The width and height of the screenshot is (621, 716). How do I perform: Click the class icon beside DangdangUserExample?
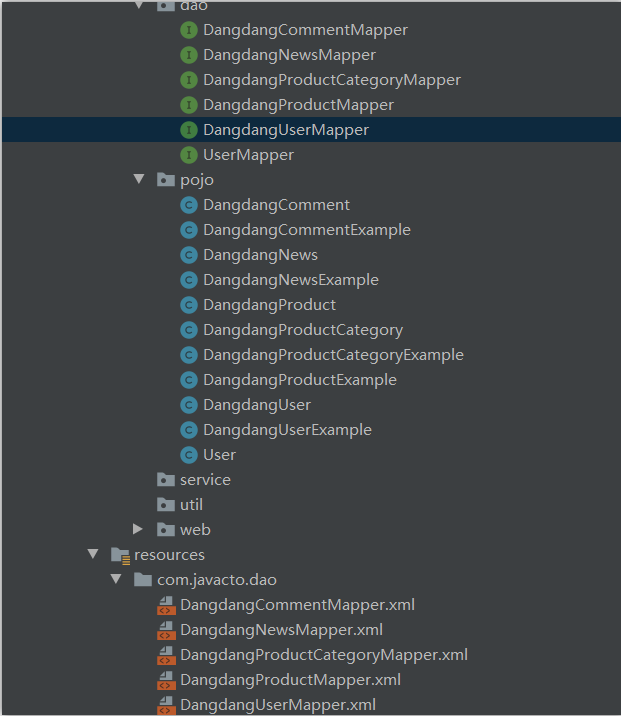click(x=189, y=430)
